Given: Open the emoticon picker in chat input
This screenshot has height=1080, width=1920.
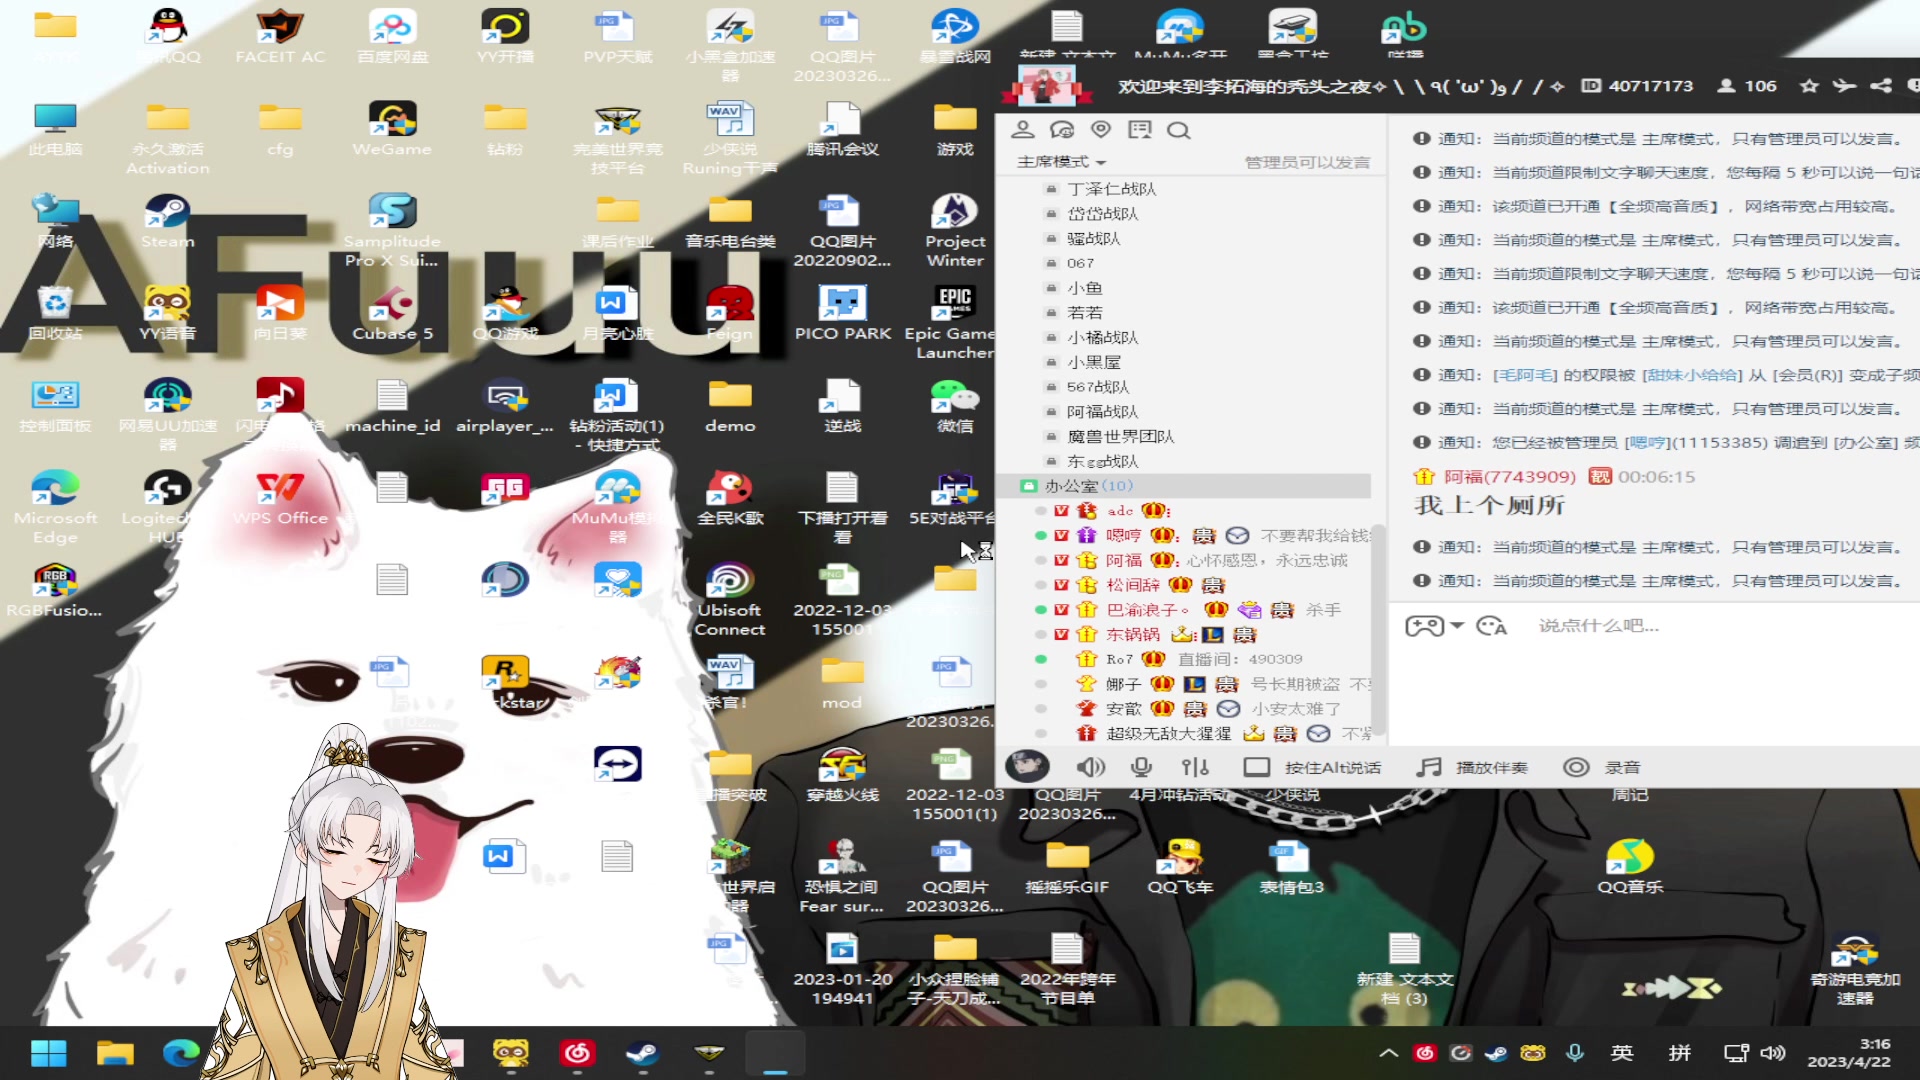Looking at the screenshot, I should [x=1491, y=626].
